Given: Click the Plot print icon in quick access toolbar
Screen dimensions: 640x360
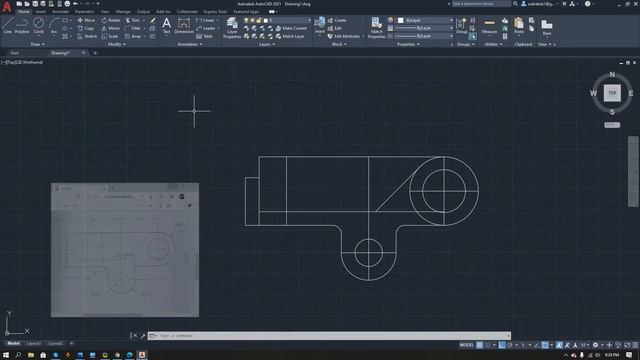Looking at the screenshot, I should (x=67, y=4).
